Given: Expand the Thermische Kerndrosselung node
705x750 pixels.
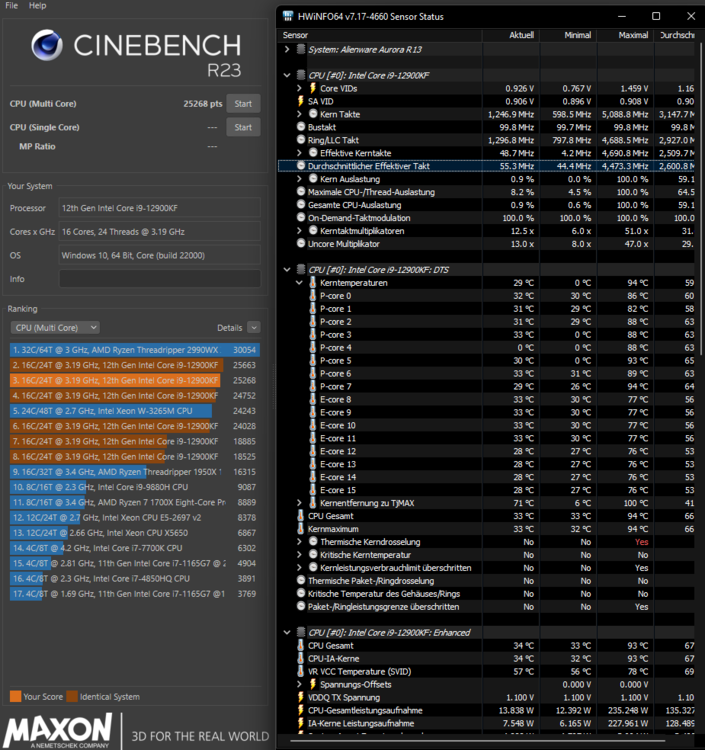Looking at the screenshot, I should (x=299, y=542).
